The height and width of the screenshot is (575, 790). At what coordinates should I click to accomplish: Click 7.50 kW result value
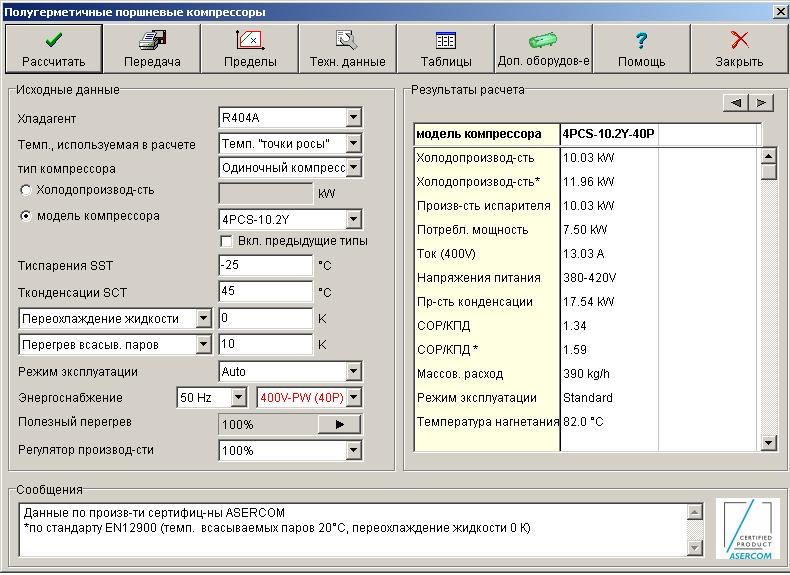click(x=585, y=230)
